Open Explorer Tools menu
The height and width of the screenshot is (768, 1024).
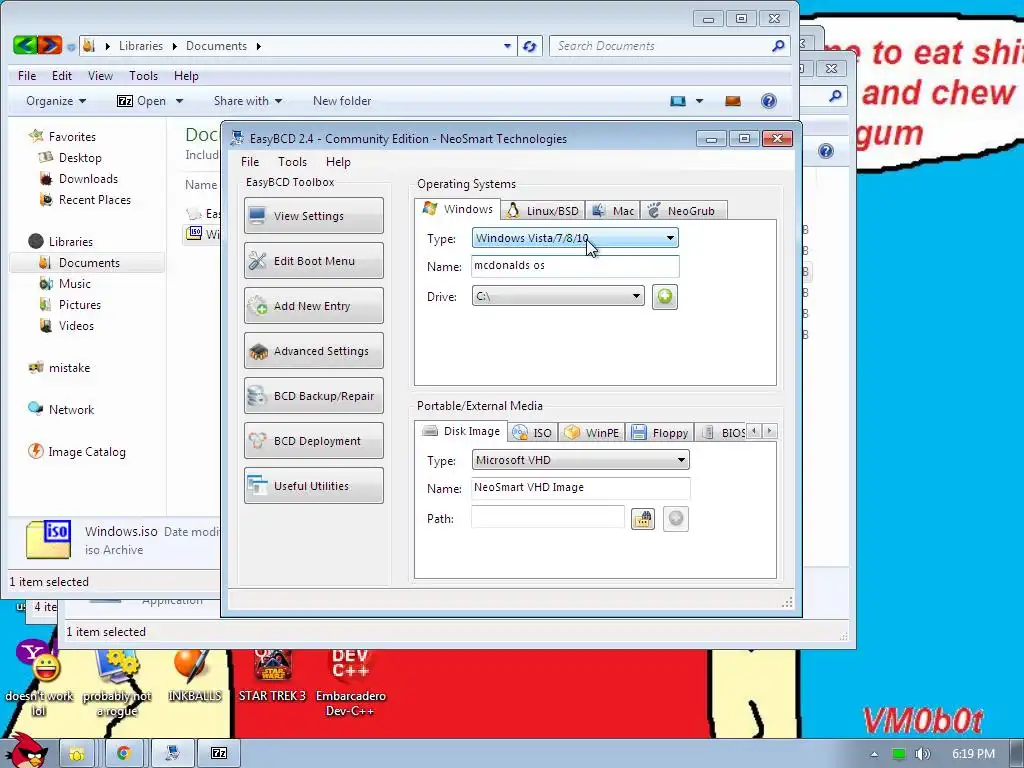[143, 76]
